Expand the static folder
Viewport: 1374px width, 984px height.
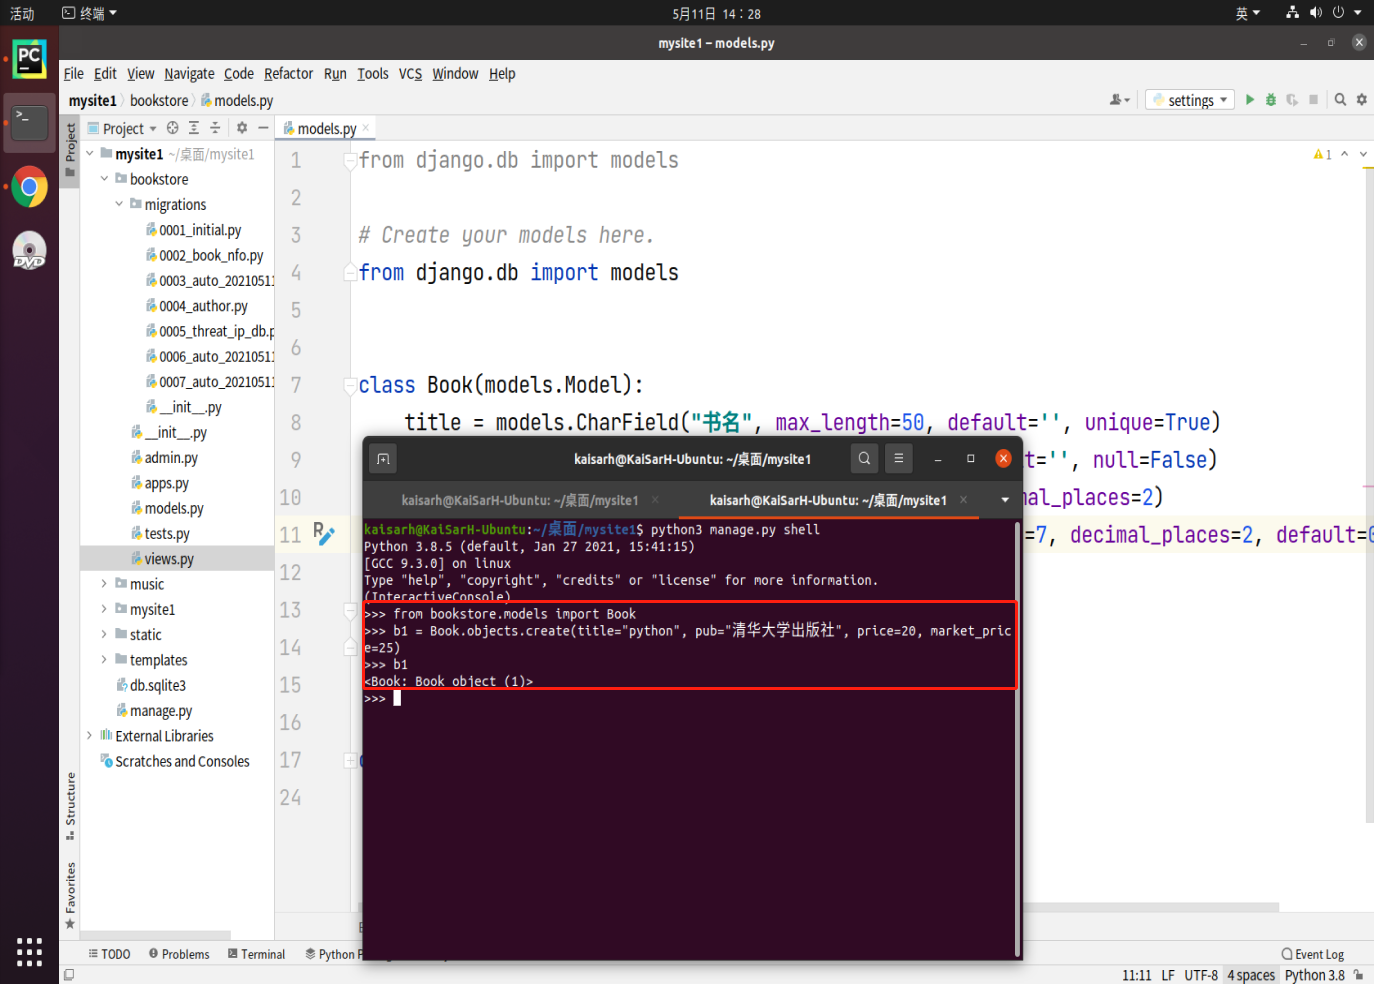pyautogui.click(x=104, y=634)
